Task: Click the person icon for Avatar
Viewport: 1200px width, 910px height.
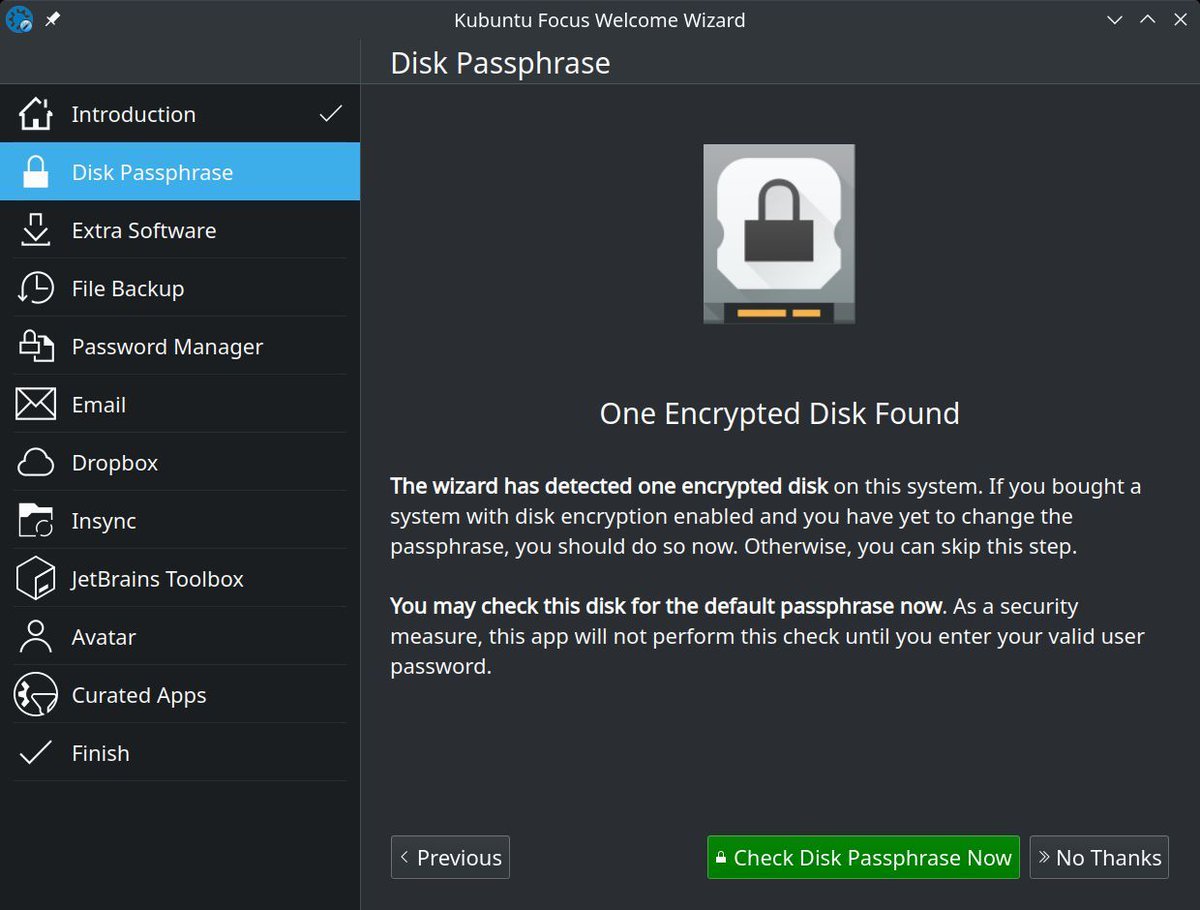Action: coord(36,636)
